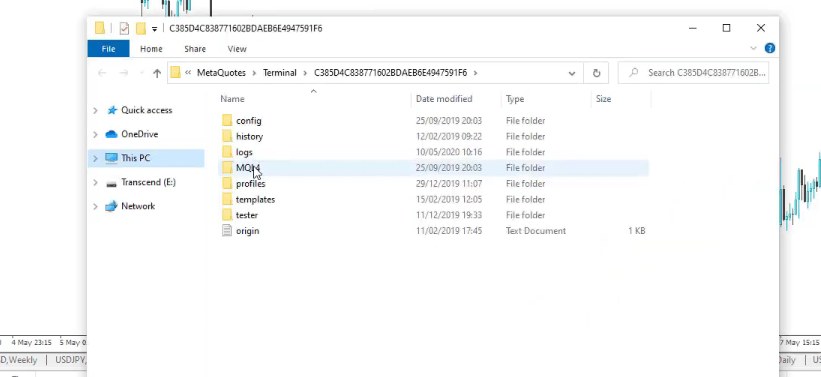This screenshot has height=377, width=821.
Task: Click the This PC monitor icon
Action: click(111, 158)
